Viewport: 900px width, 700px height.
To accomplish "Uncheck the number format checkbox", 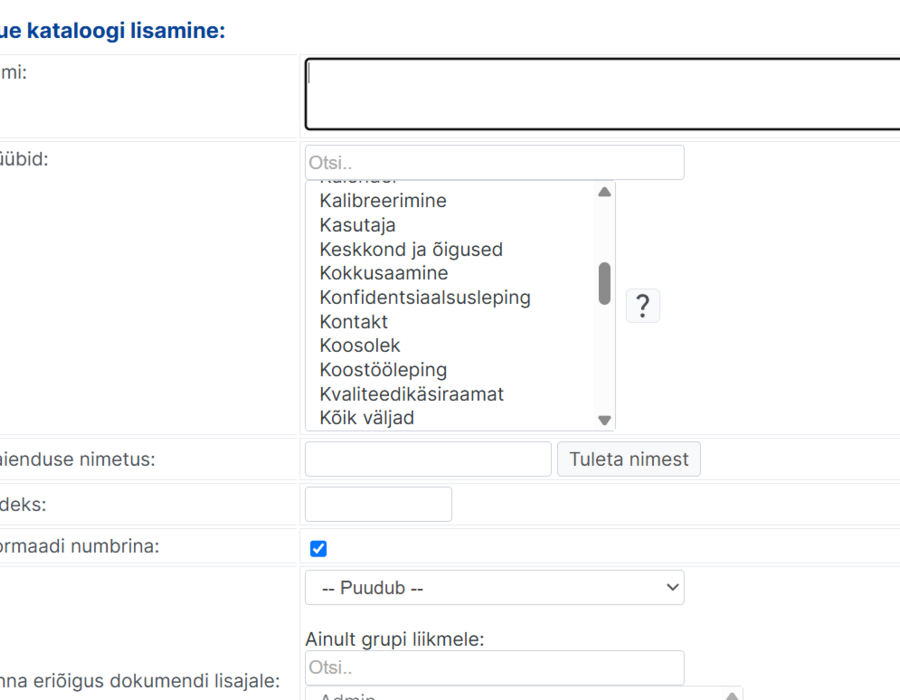I will (x=319, y=549).
